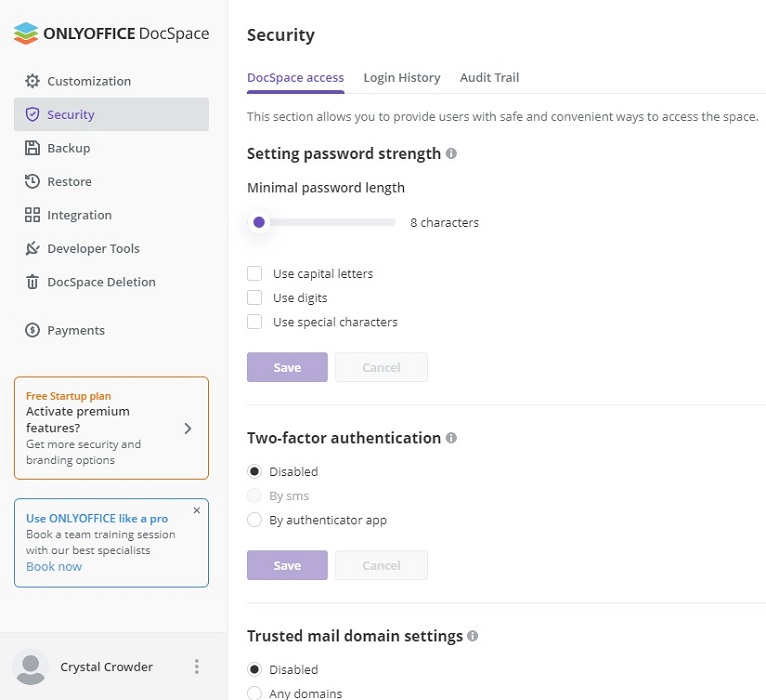766x700 pixels.
Task: Select the Any domains radio option
Action: point(255,693)
